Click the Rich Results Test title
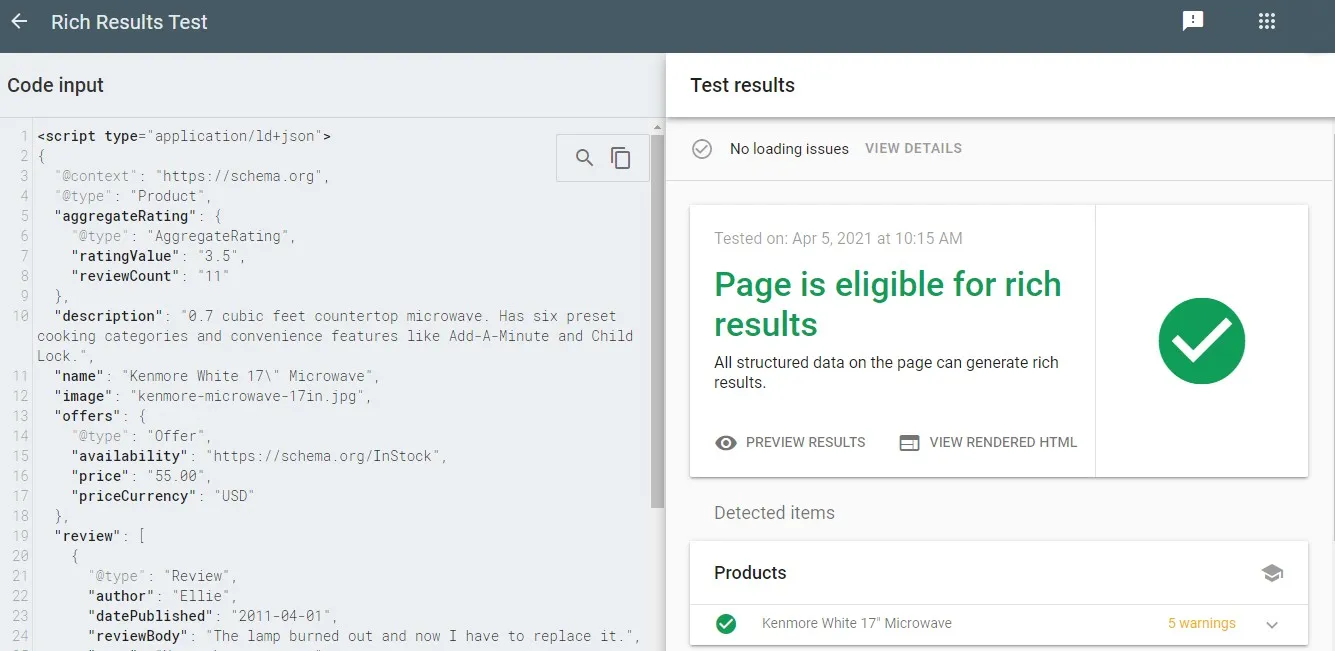Screen dimensions: 1335x651 click(129, 22)
